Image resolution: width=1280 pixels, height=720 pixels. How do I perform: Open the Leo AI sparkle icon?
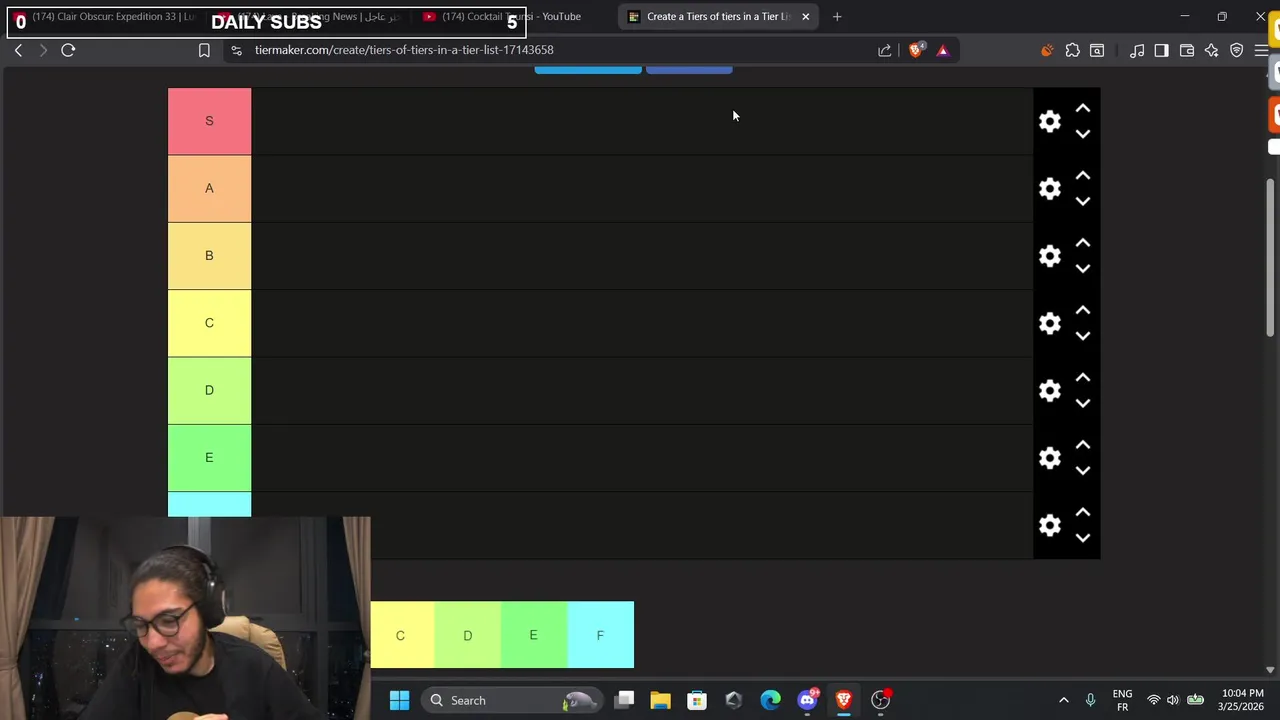tap(1211, 50)
